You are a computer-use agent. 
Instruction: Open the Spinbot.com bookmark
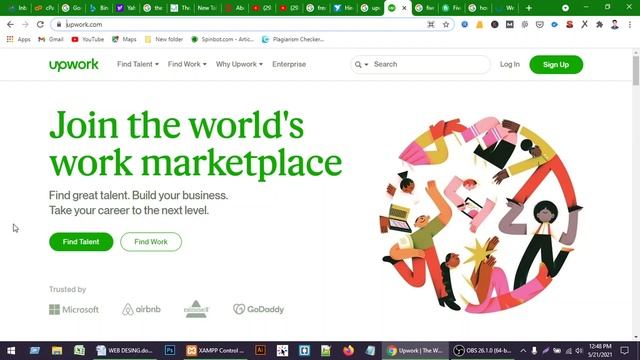(x=222, y=39)
